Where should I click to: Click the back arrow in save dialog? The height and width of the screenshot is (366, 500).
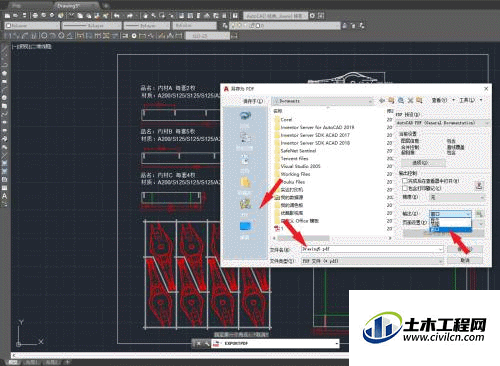coord(382,100)
